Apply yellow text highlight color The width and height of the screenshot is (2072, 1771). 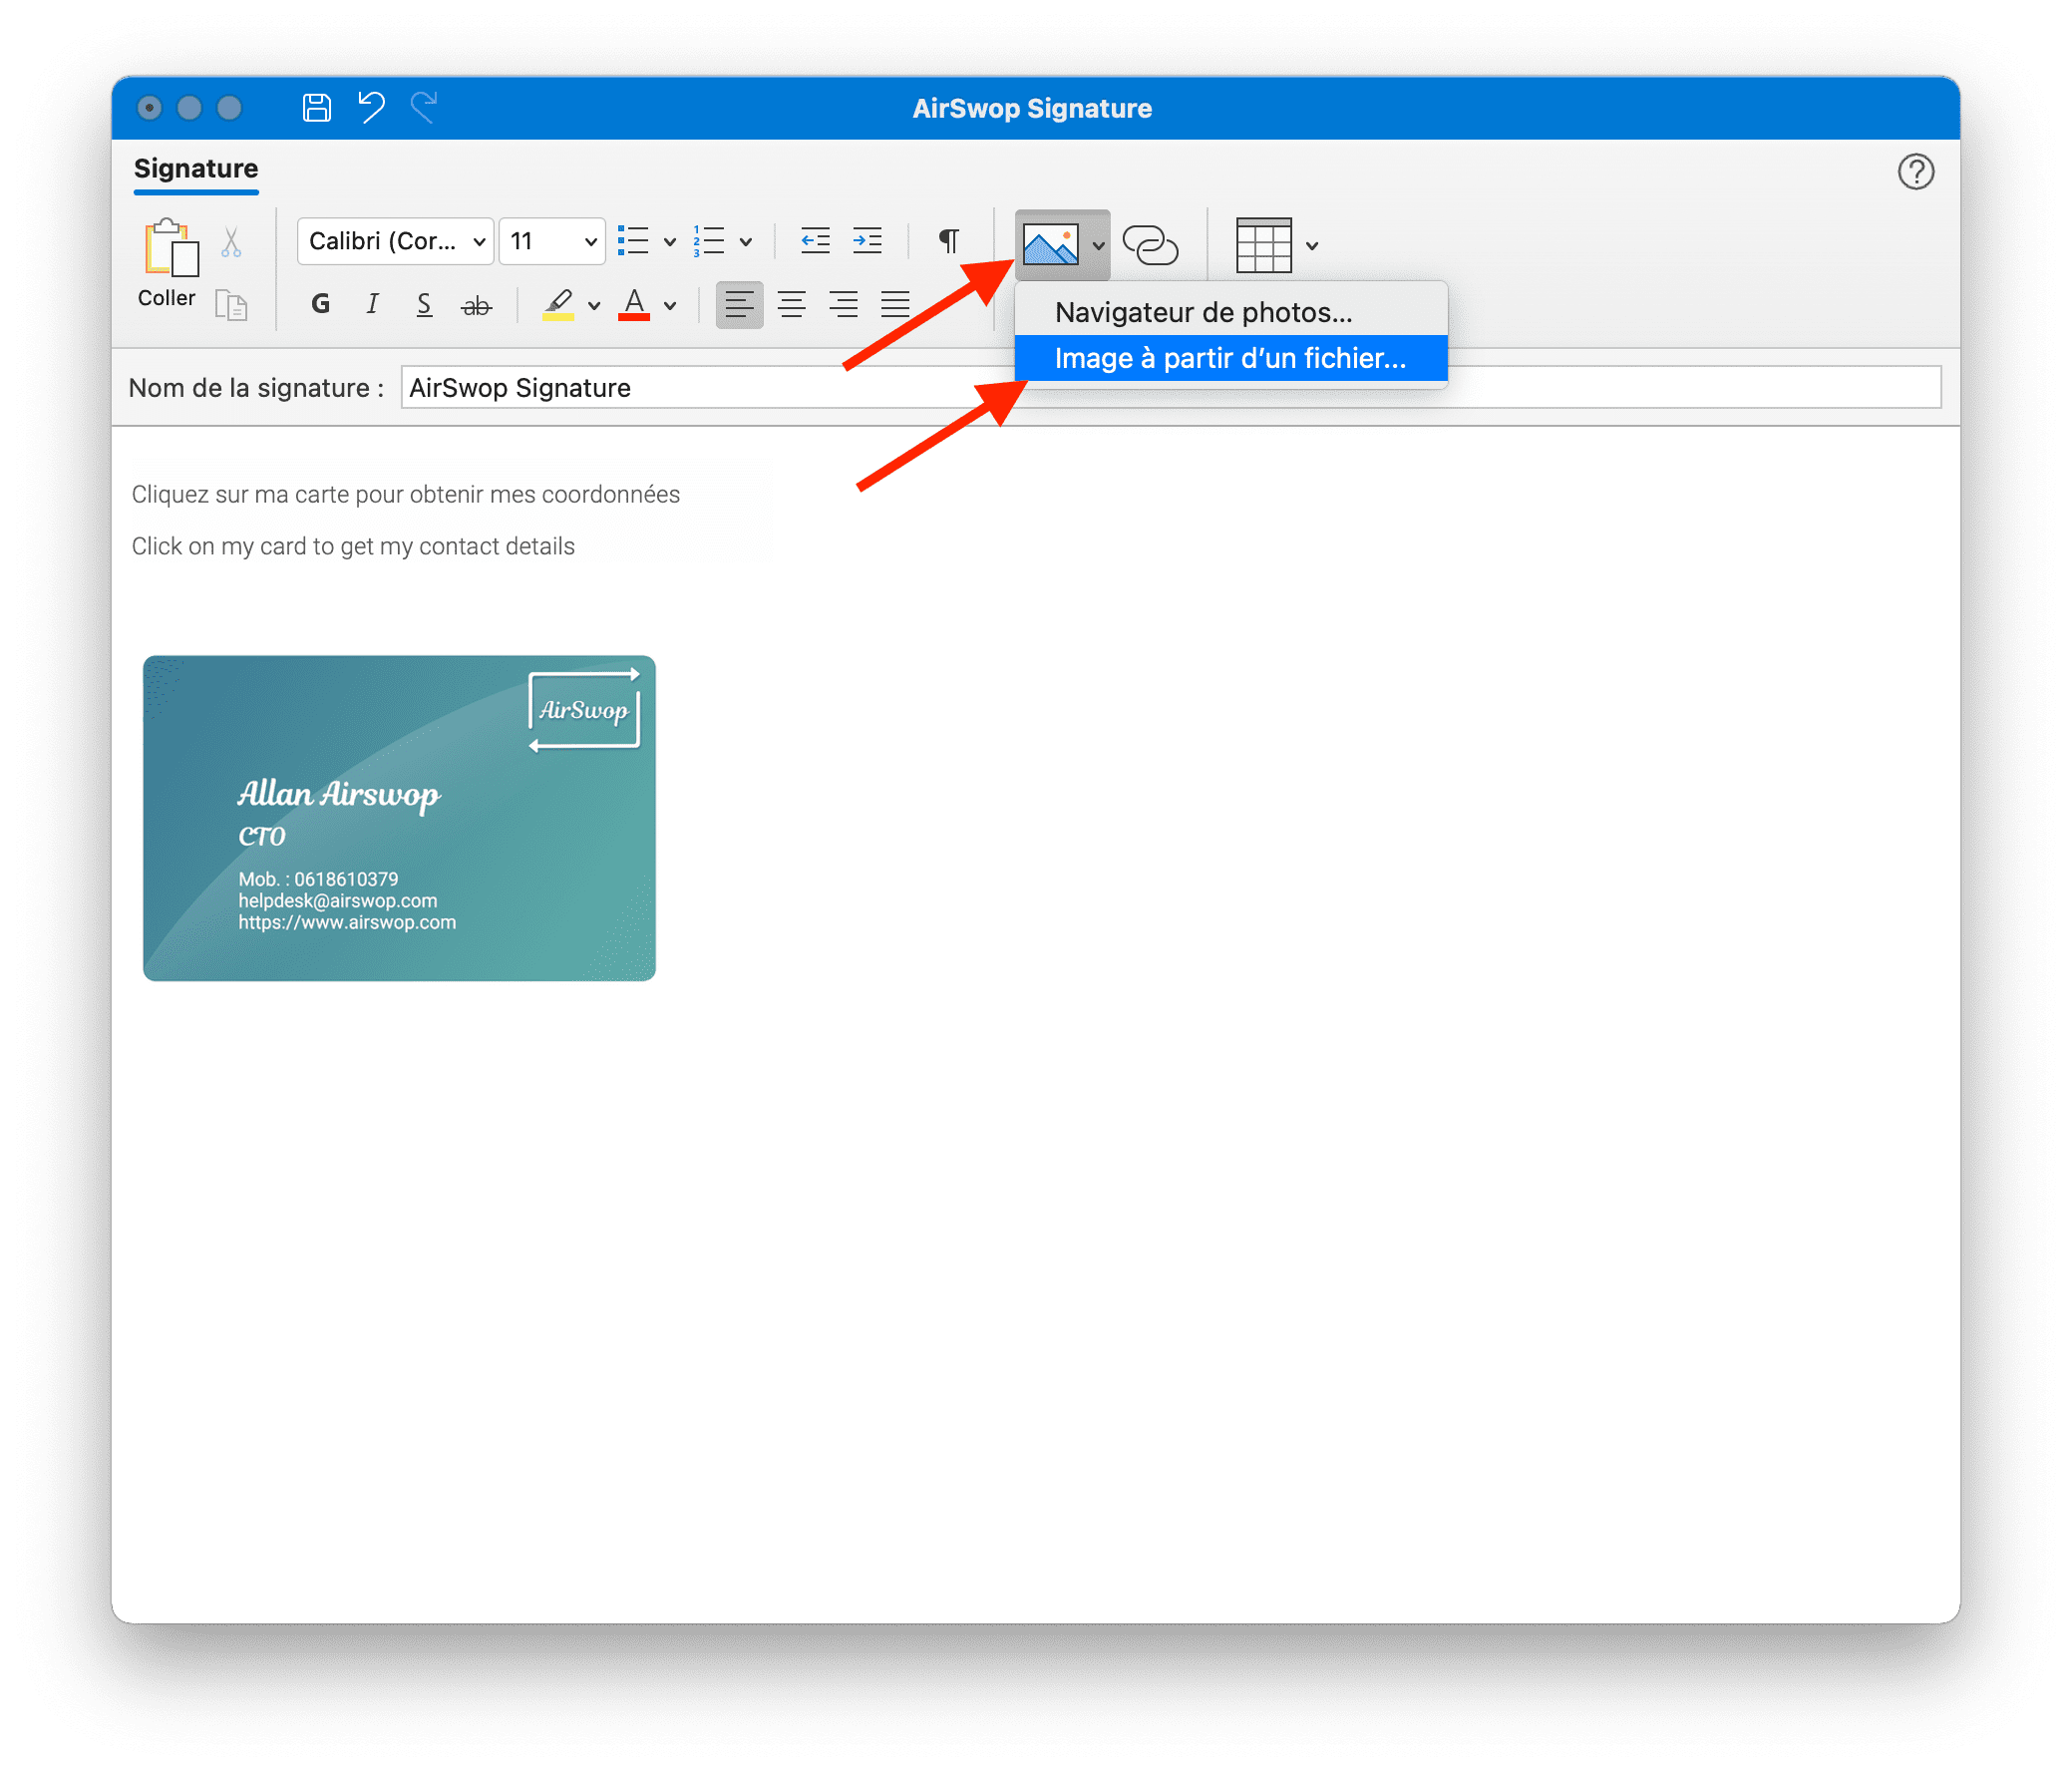[x=558, y=304]
